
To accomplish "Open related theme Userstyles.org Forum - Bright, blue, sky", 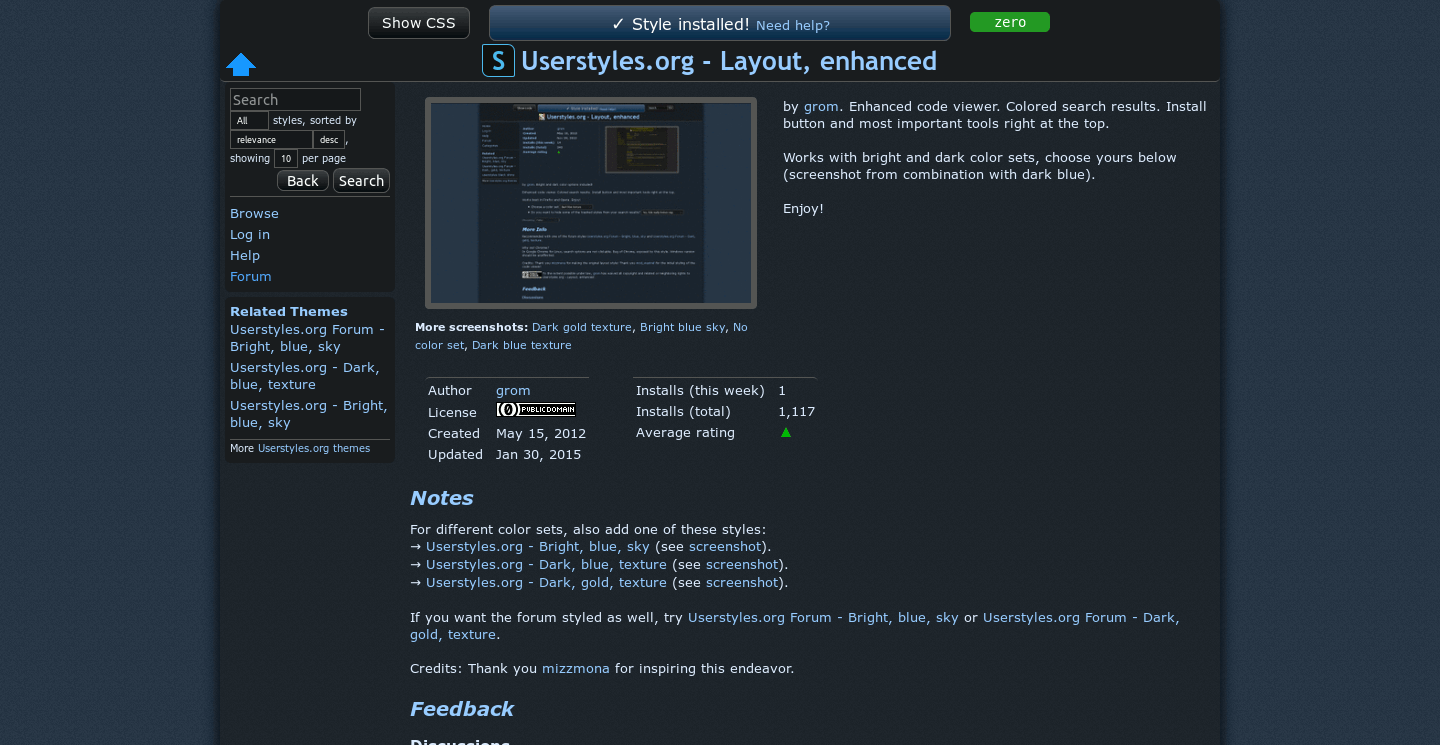I will pyautogui.click(x=307, y=338).
